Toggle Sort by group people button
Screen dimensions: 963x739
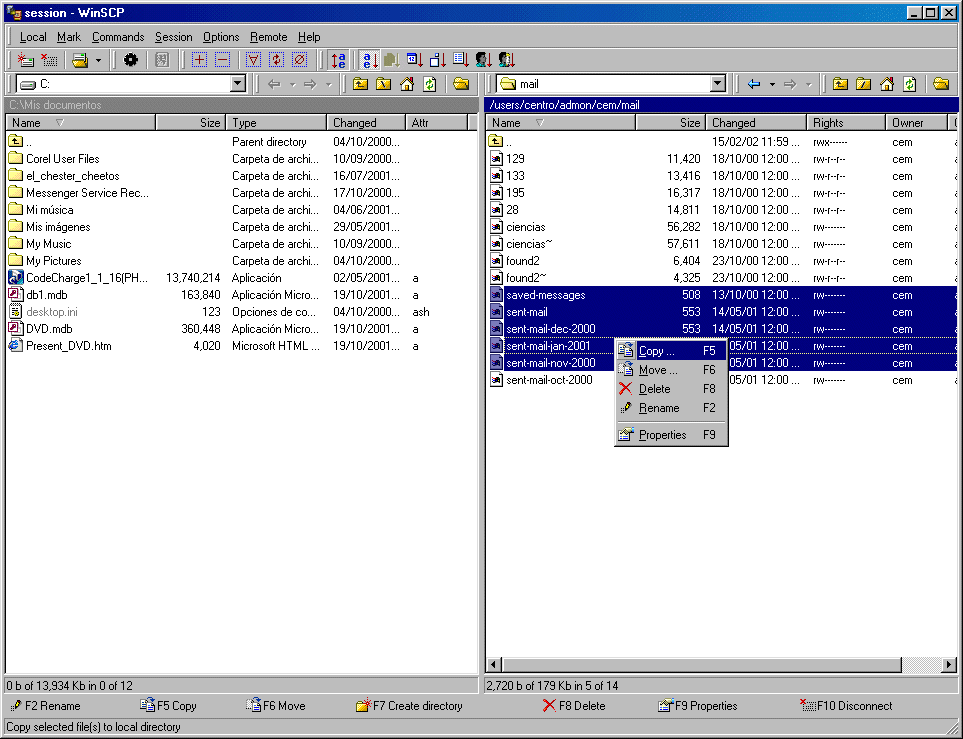507,60
